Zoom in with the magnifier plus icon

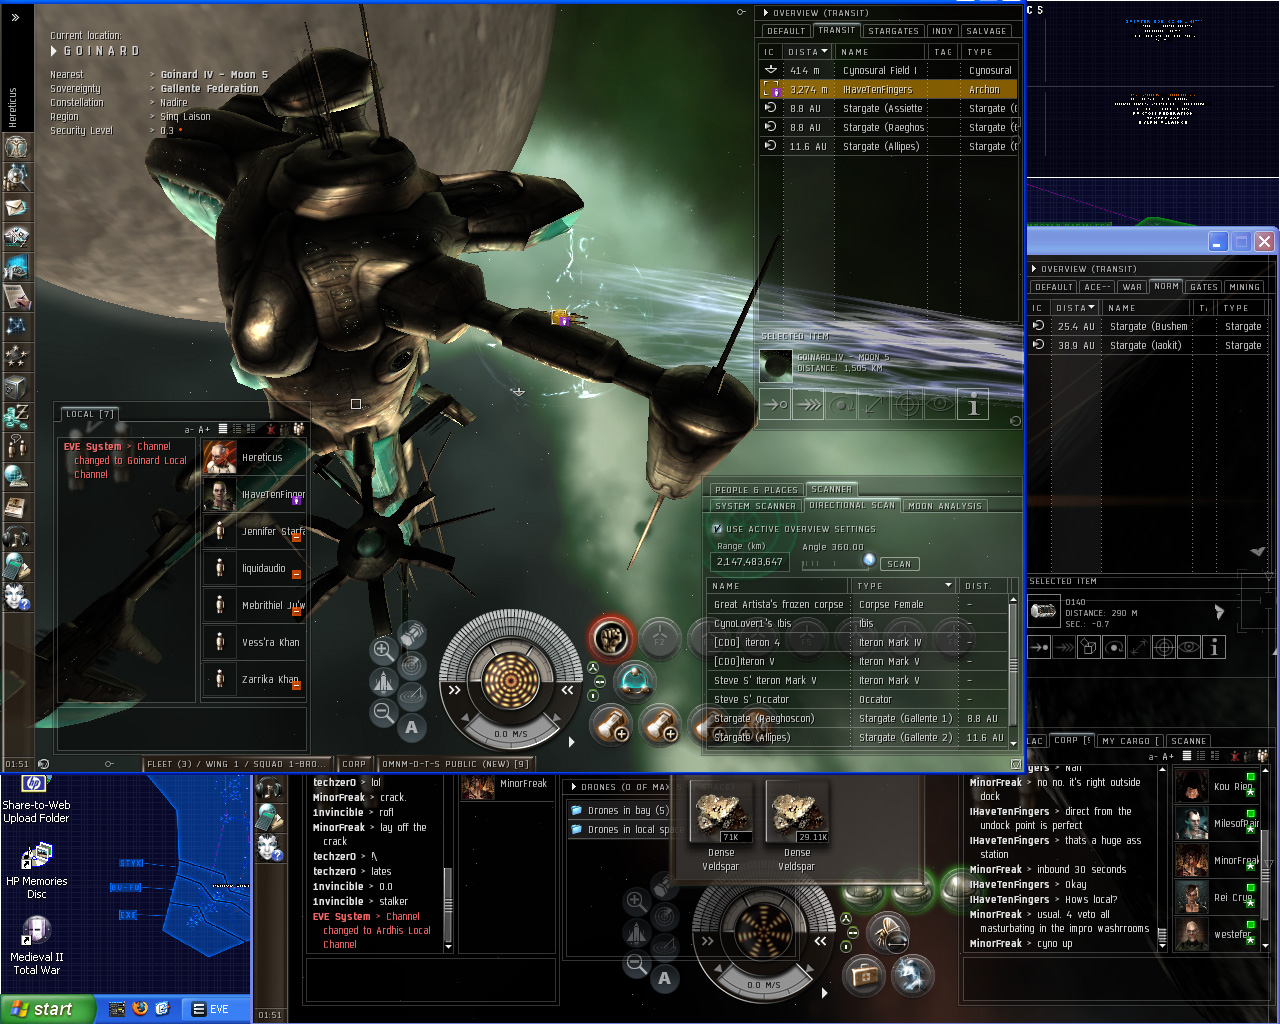pyautogui.click(x=383, y=651)
